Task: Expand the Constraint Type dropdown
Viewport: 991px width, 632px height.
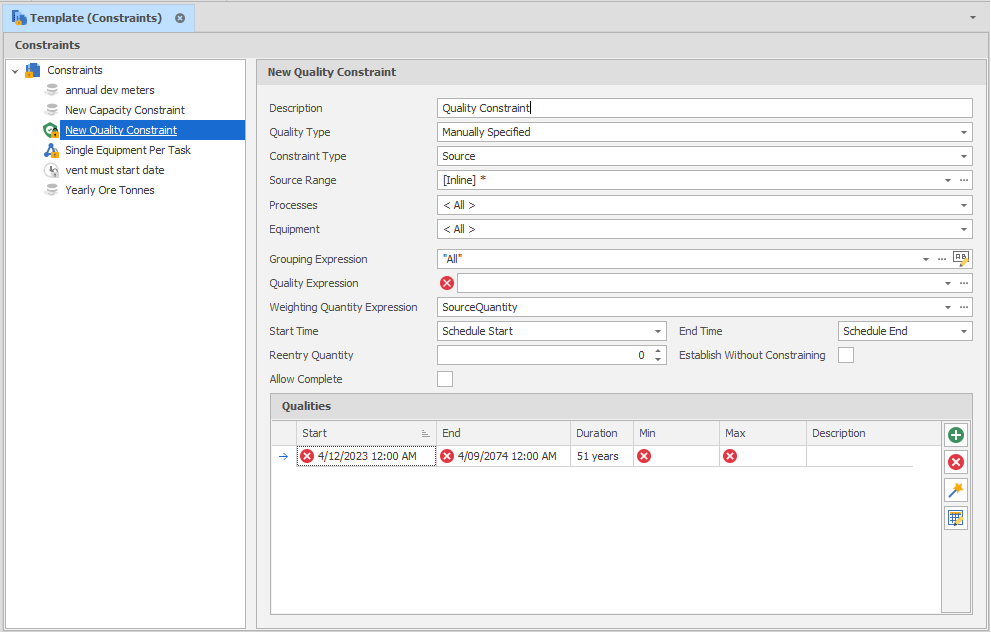Action: point(964,156)
